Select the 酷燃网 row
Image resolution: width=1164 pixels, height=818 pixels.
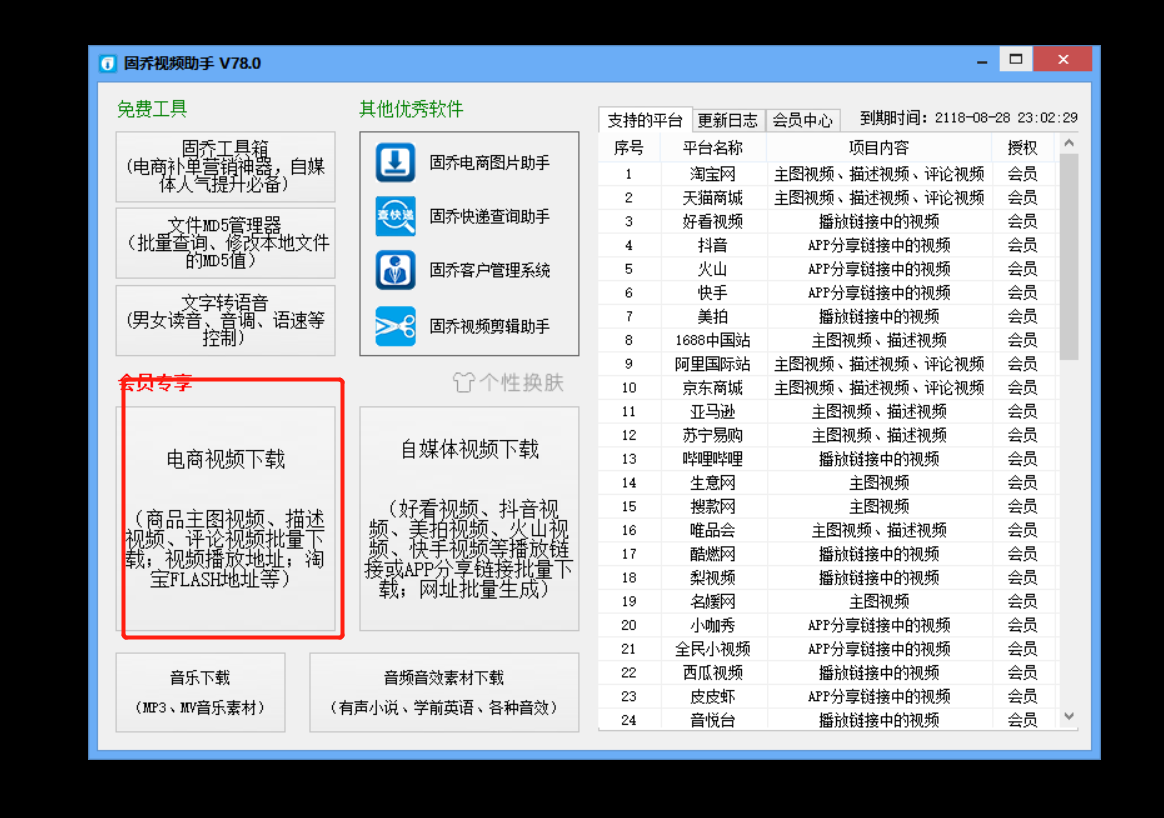click(x=828, y=554)
